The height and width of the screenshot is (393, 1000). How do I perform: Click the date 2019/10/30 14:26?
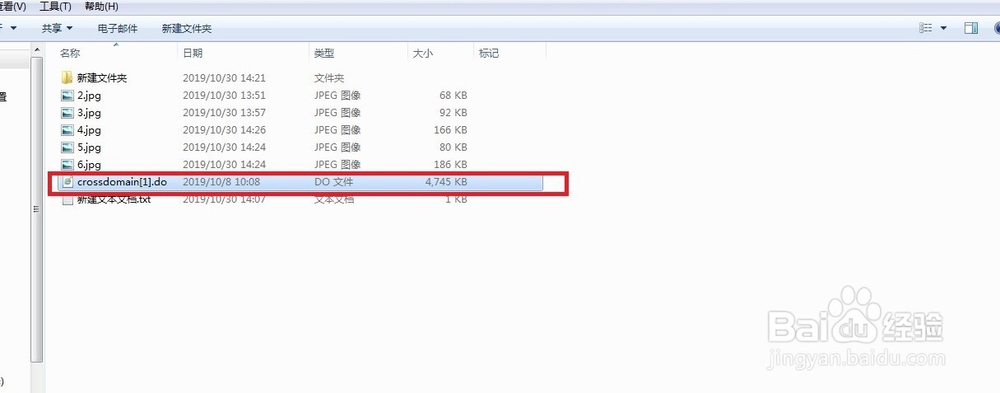[x=224, y=130]
